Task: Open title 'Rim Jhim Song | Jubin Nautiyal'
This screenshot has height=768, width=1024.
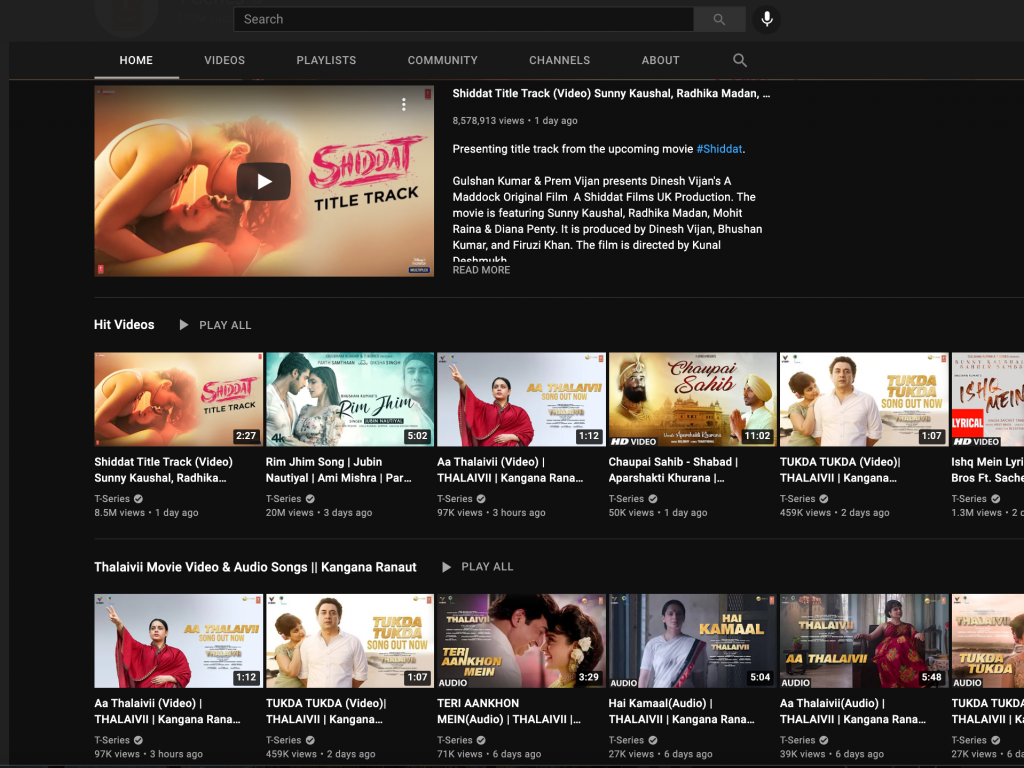Action: pyautogui.click(x=338, y=470)
